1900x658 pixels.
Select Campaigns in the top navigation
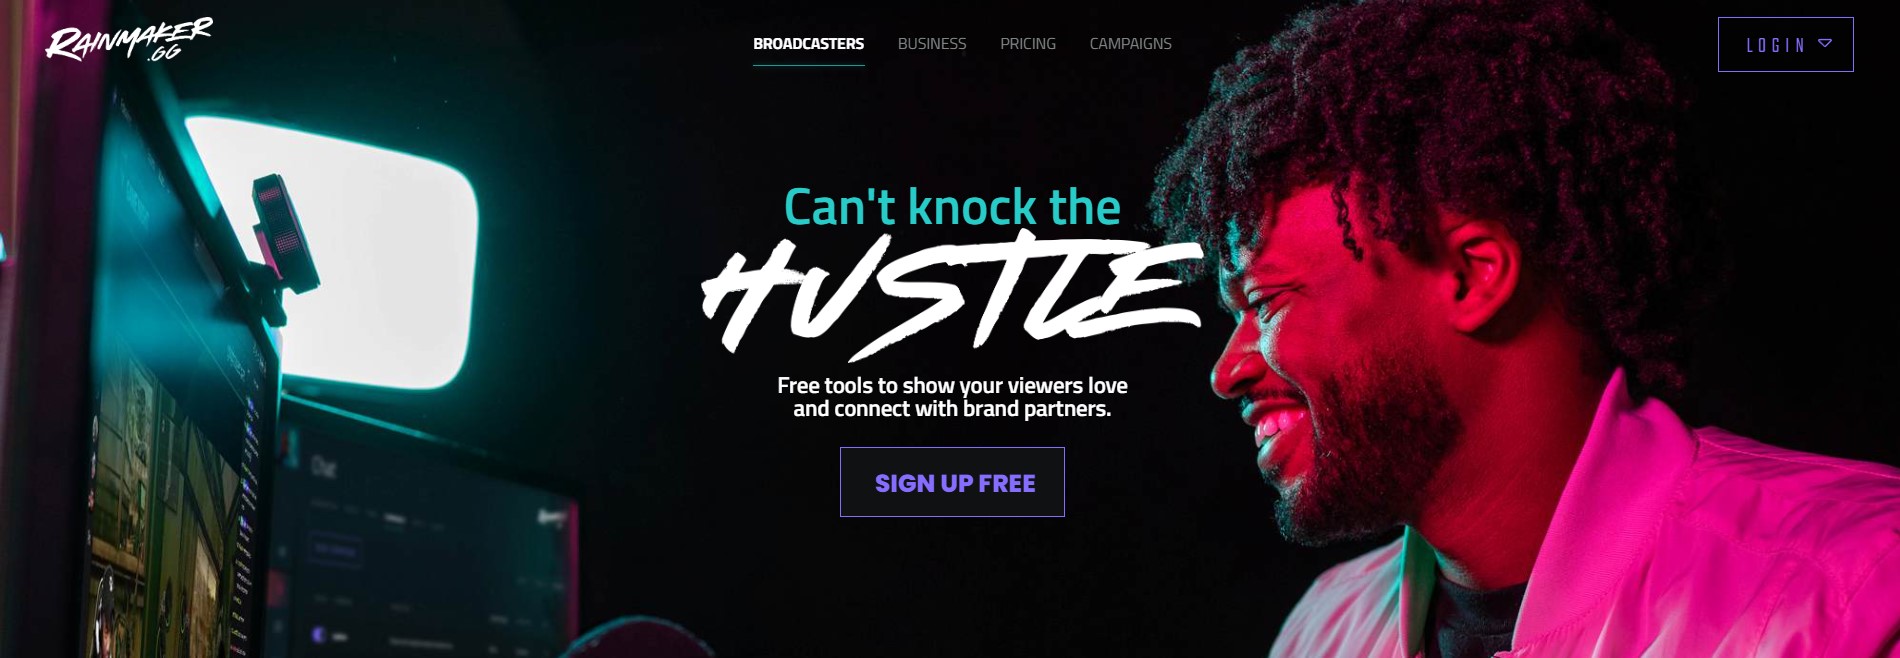[1130, 44]
